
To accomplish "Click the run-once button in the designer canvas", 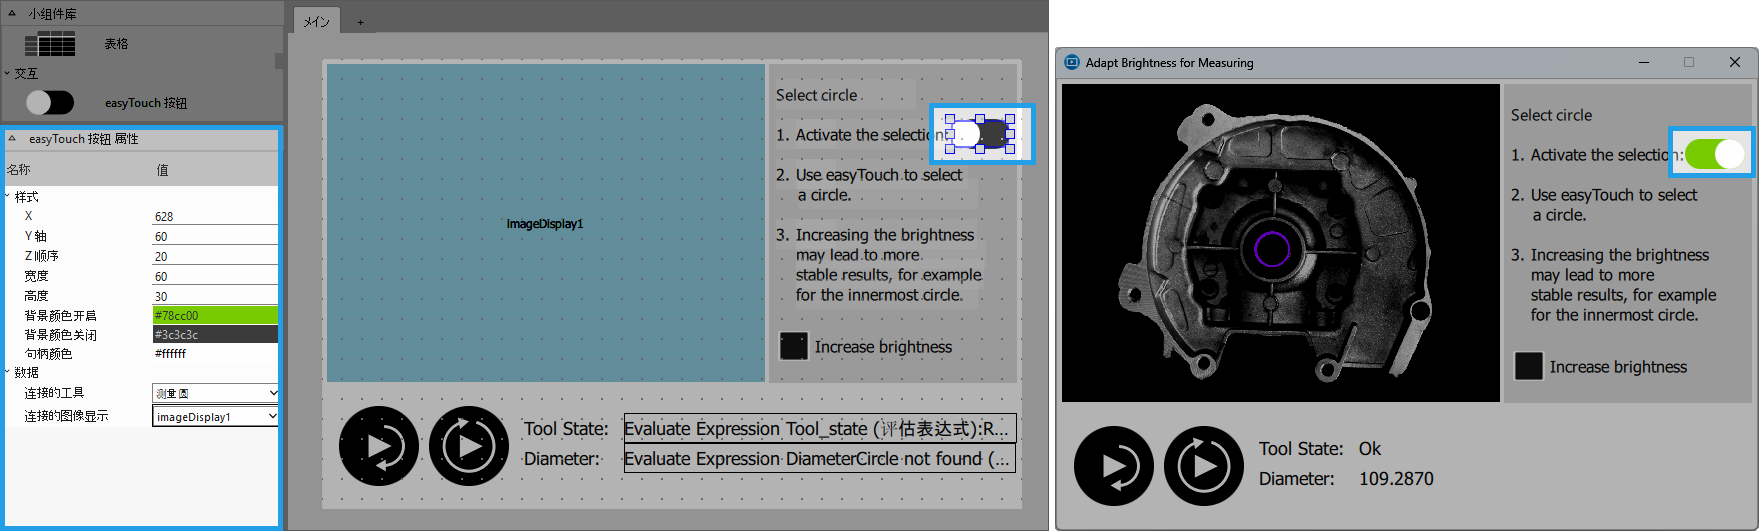I will click(x=379, y=446).
